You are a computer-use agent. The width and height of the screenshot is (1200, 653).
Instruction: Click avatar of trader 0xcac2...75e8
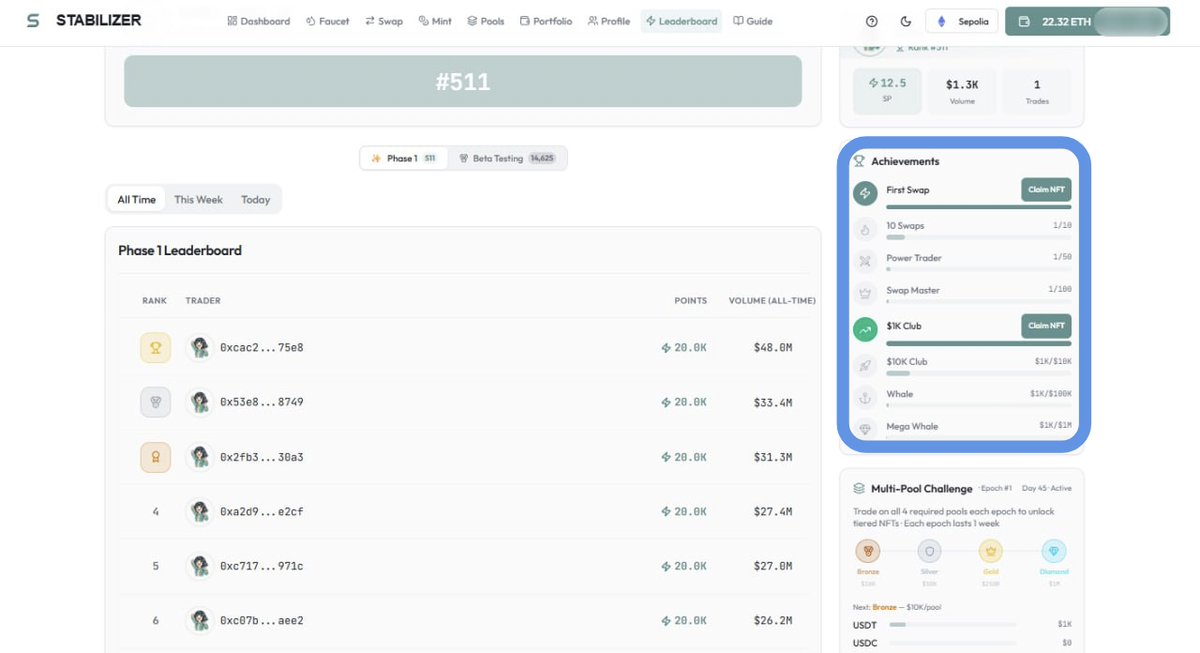click(x=200, y=348)
